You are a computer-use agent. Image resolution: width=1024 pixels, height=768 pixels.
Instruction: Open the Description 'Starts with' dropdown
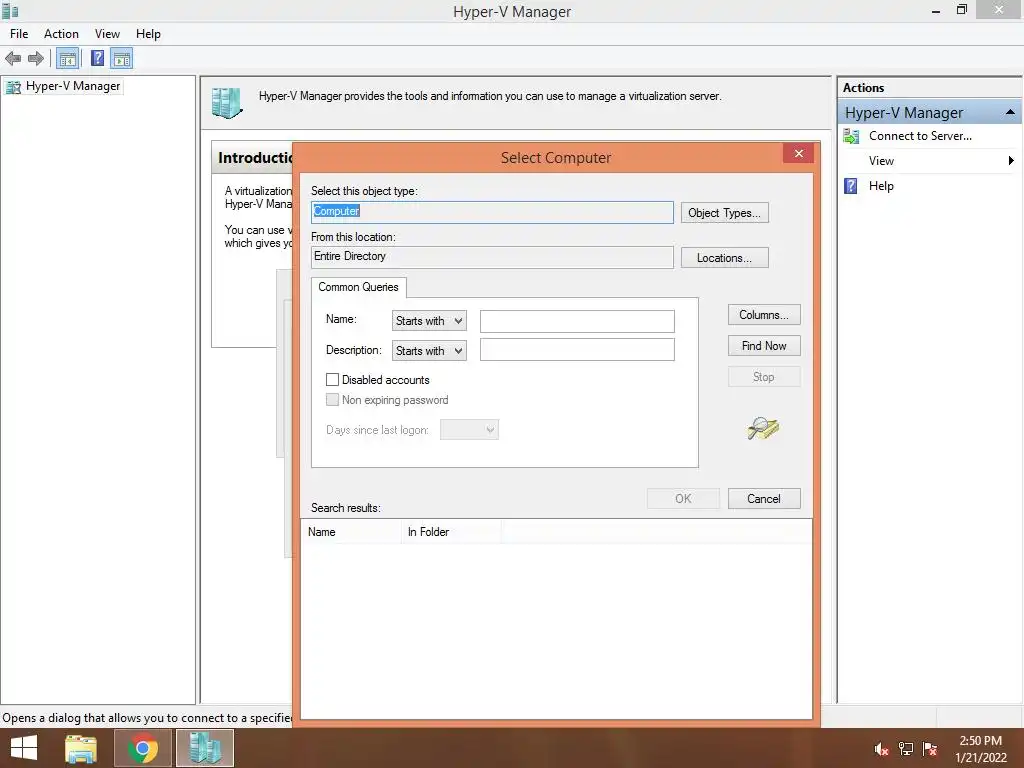pos(429,351)
